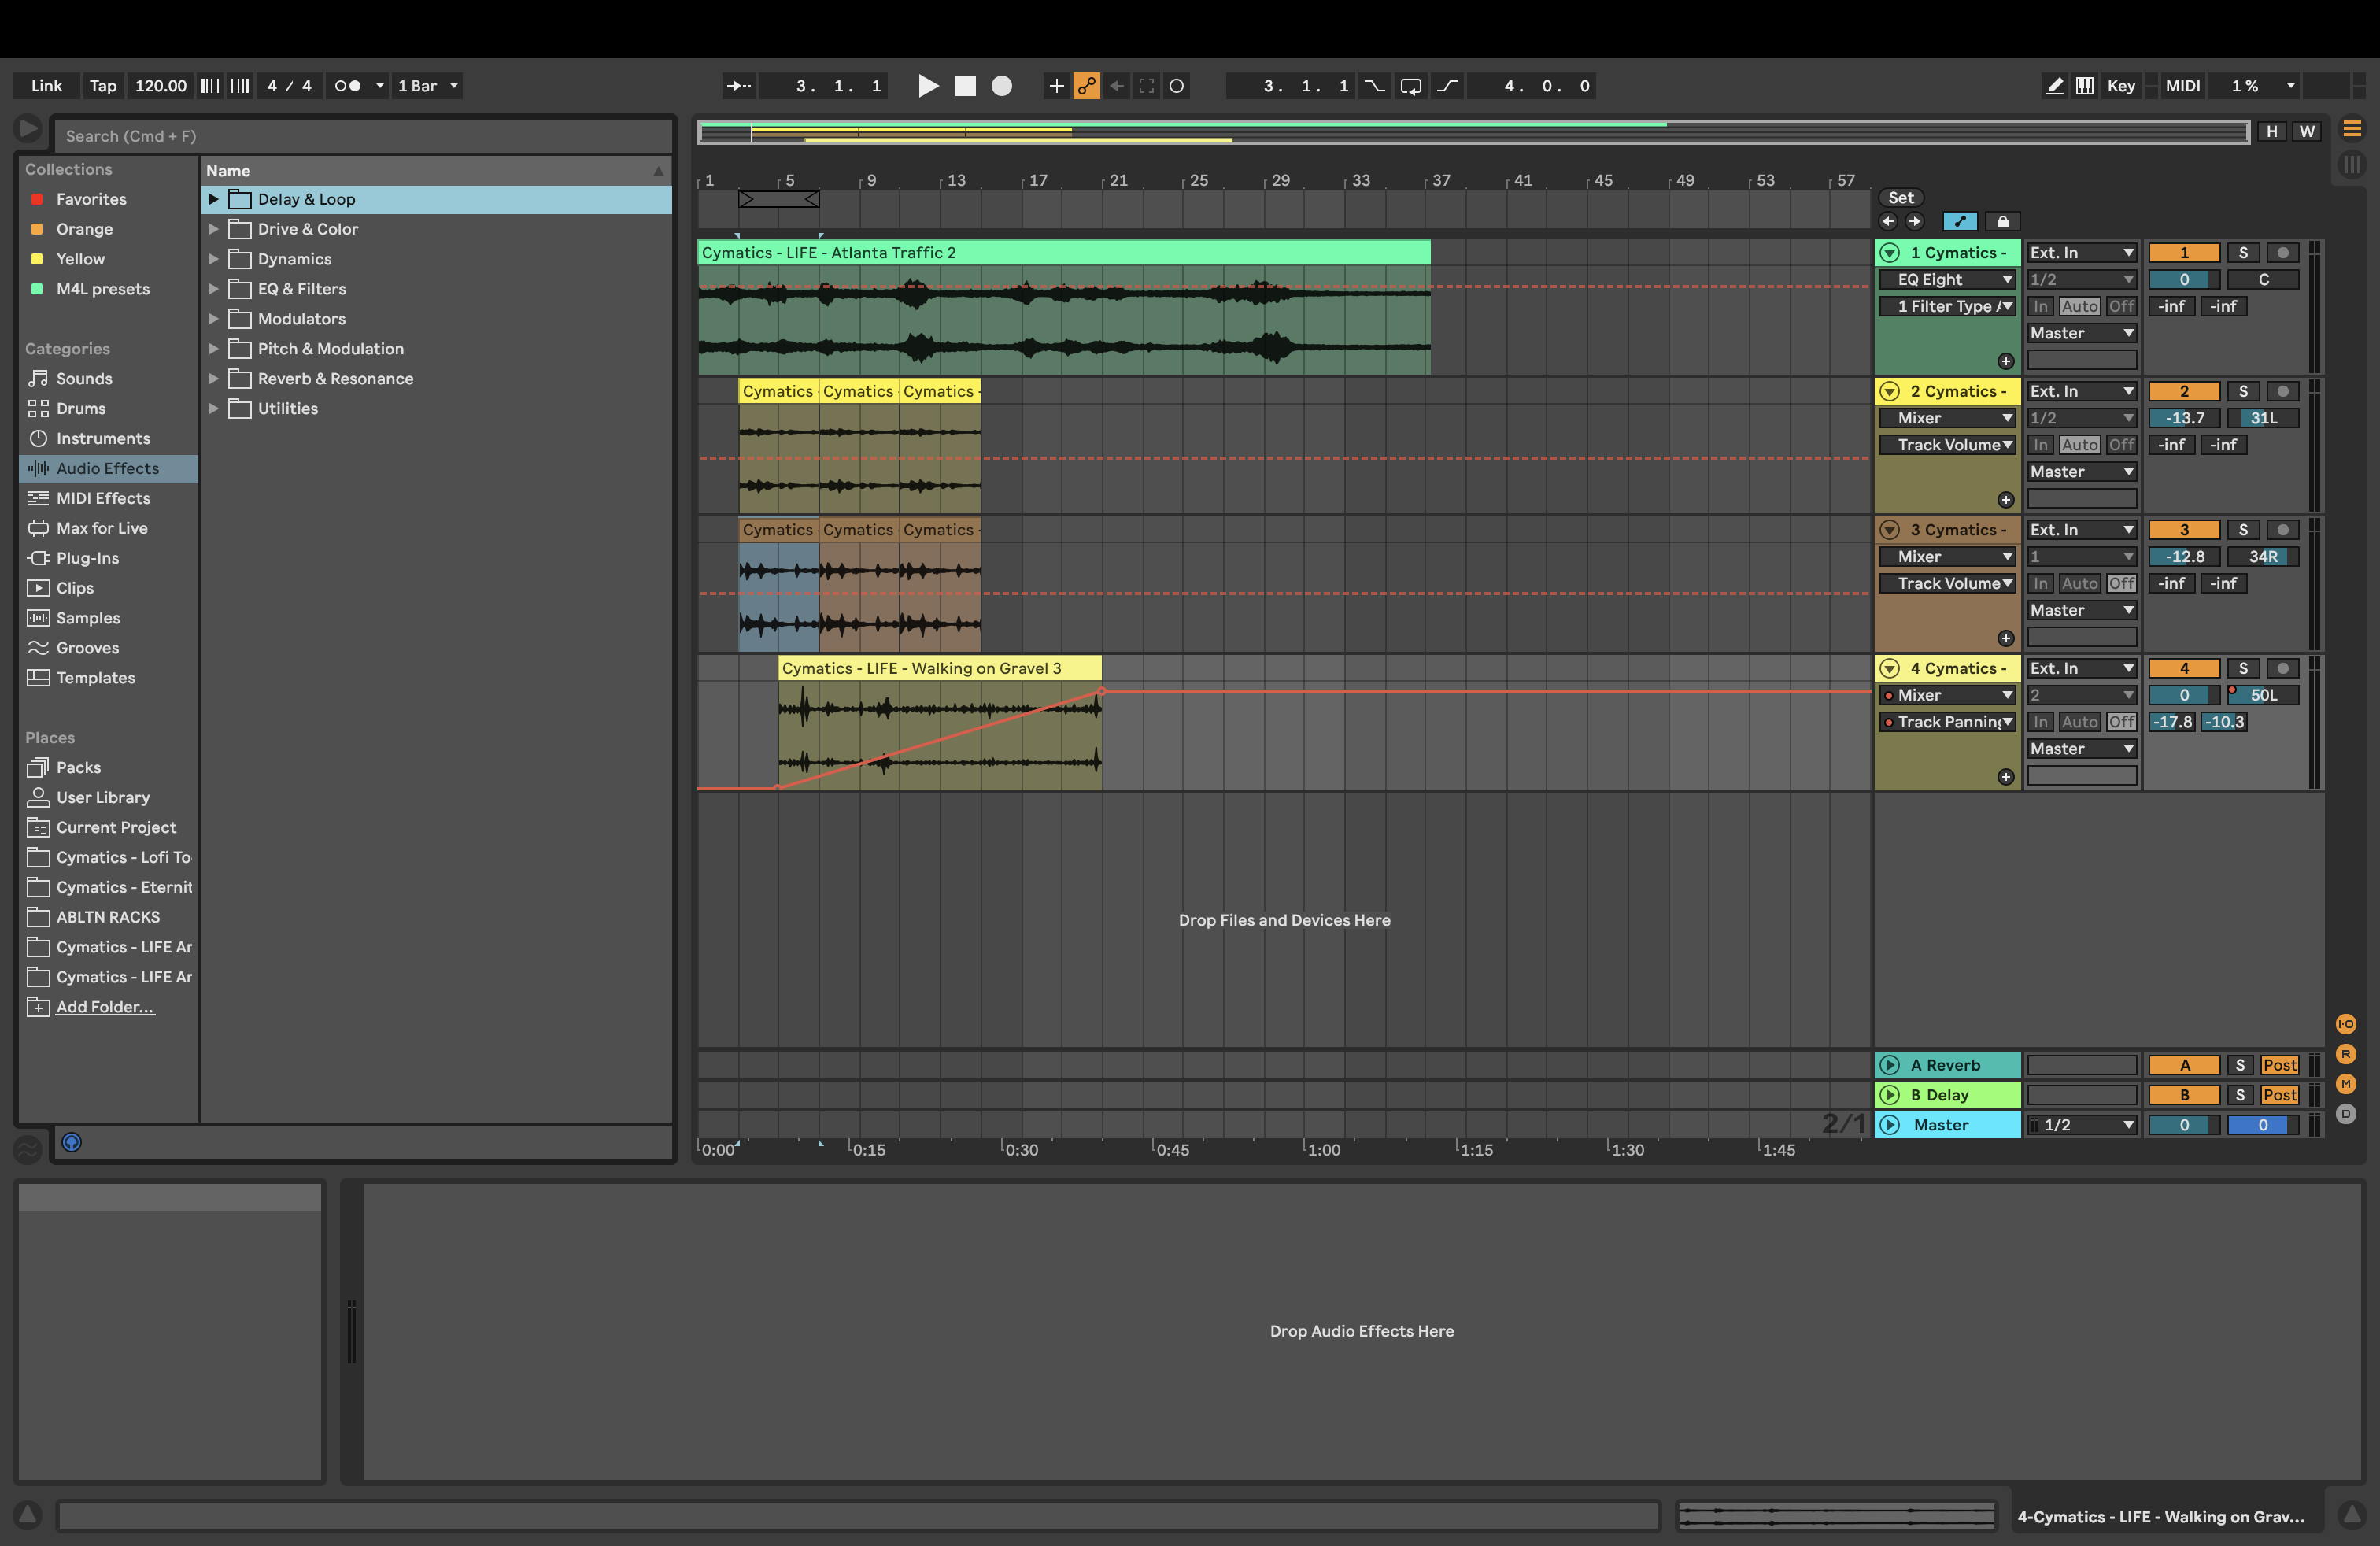
Task: Deactivate track 3 with its orange activator
Action: tap(2184, 530)
